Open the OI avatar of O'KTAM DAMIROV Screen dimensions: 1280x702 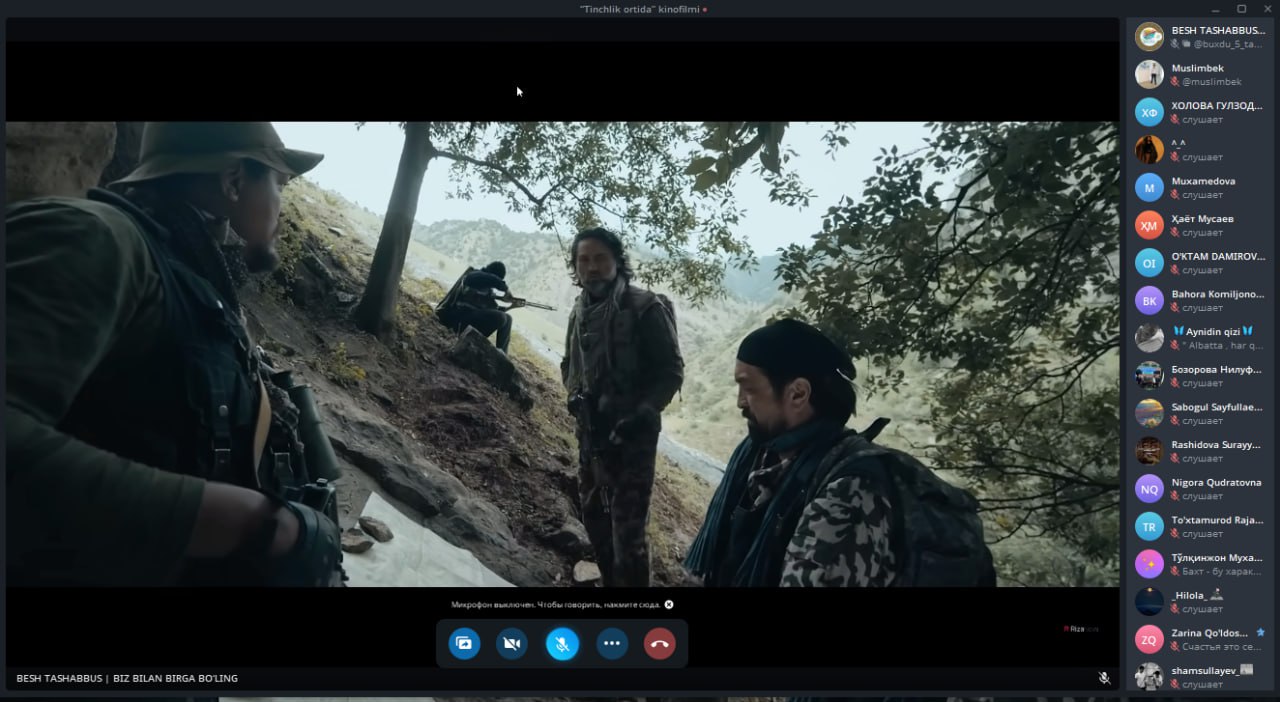tap(1149, 263)
